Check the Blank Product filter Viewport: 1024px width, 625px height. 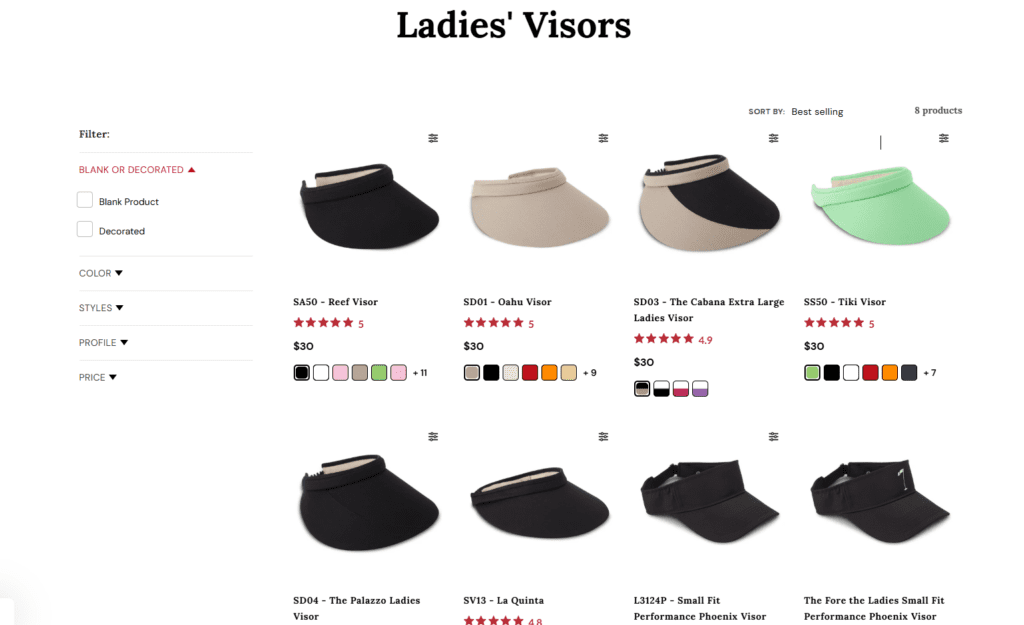85,200
